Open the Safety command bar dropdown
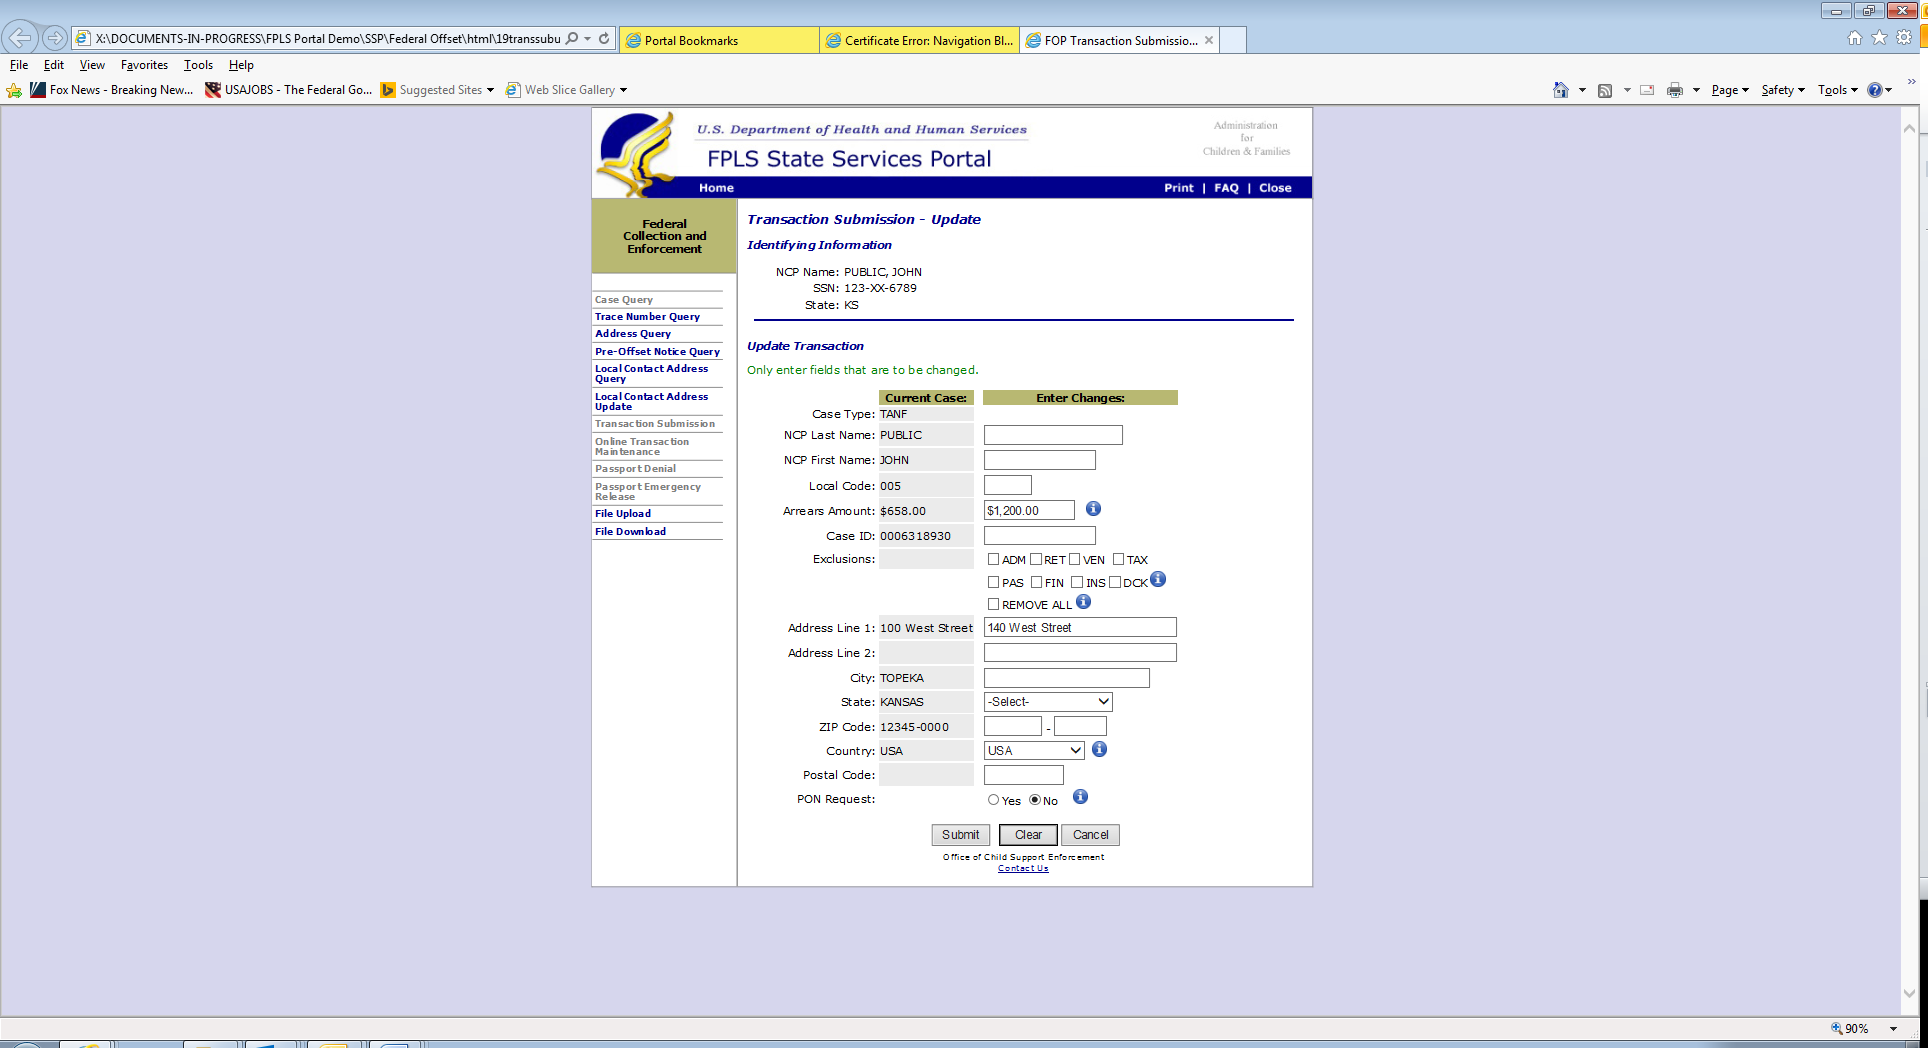 click(1783, 90)
